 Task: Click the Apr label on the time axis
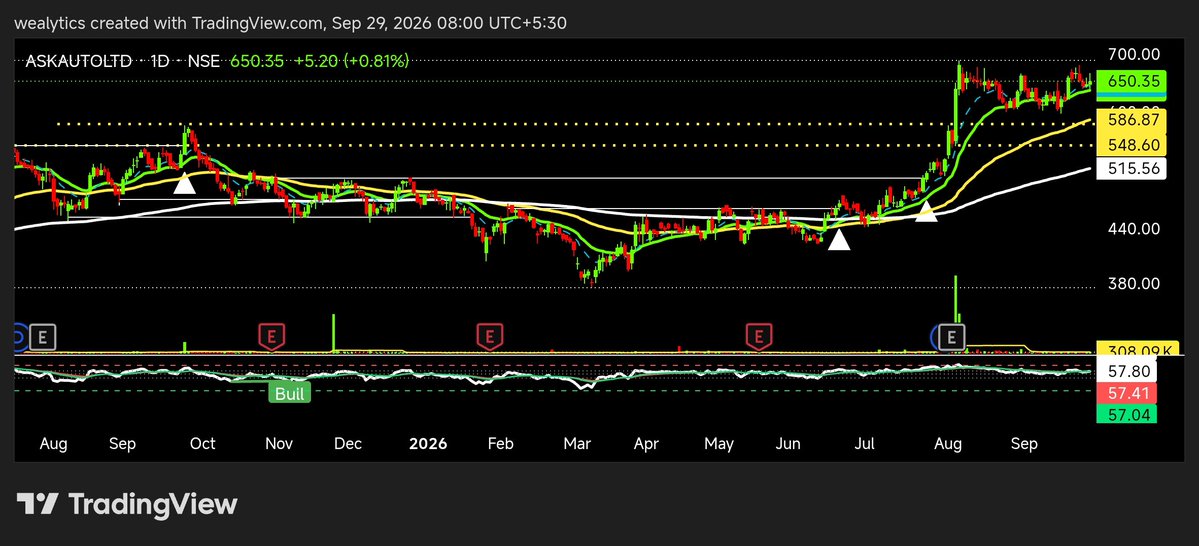pos(647,444)
